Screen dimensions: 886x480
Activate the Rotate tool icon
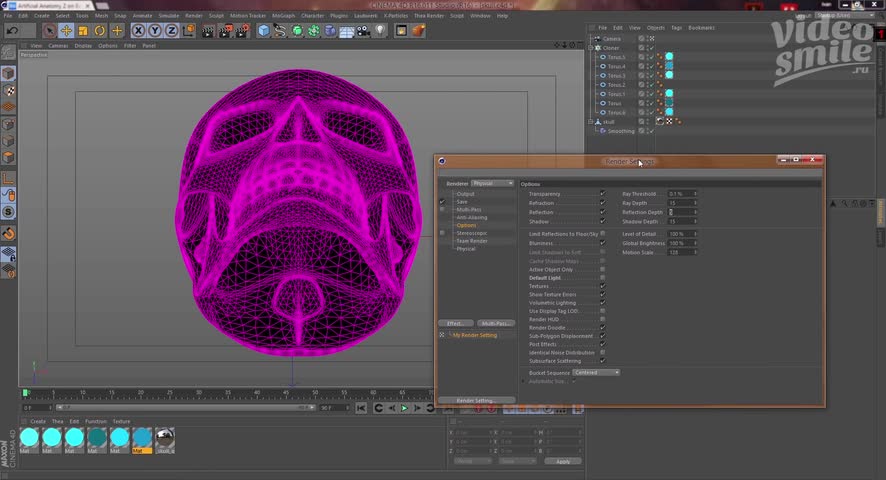point(100,31)
